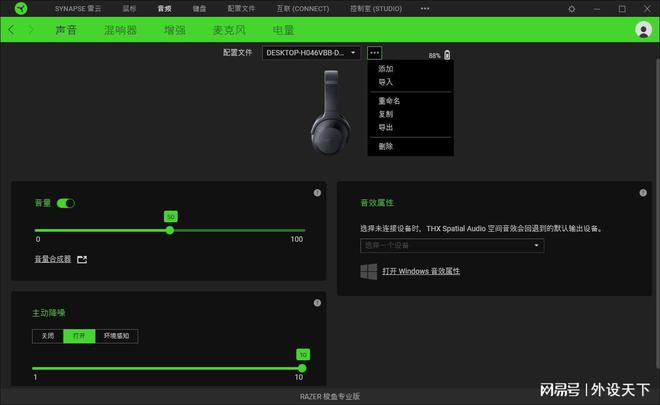The image size is (660, 405).
Task: Expand the 选择一个设备 device dropdown
Action: pyautogui.click(x=452, y=245)
